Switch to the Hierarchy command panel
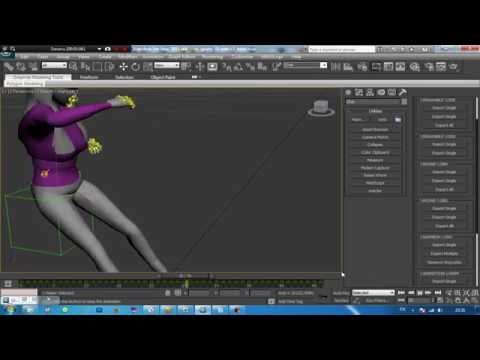480x360 pixels. 370,92
